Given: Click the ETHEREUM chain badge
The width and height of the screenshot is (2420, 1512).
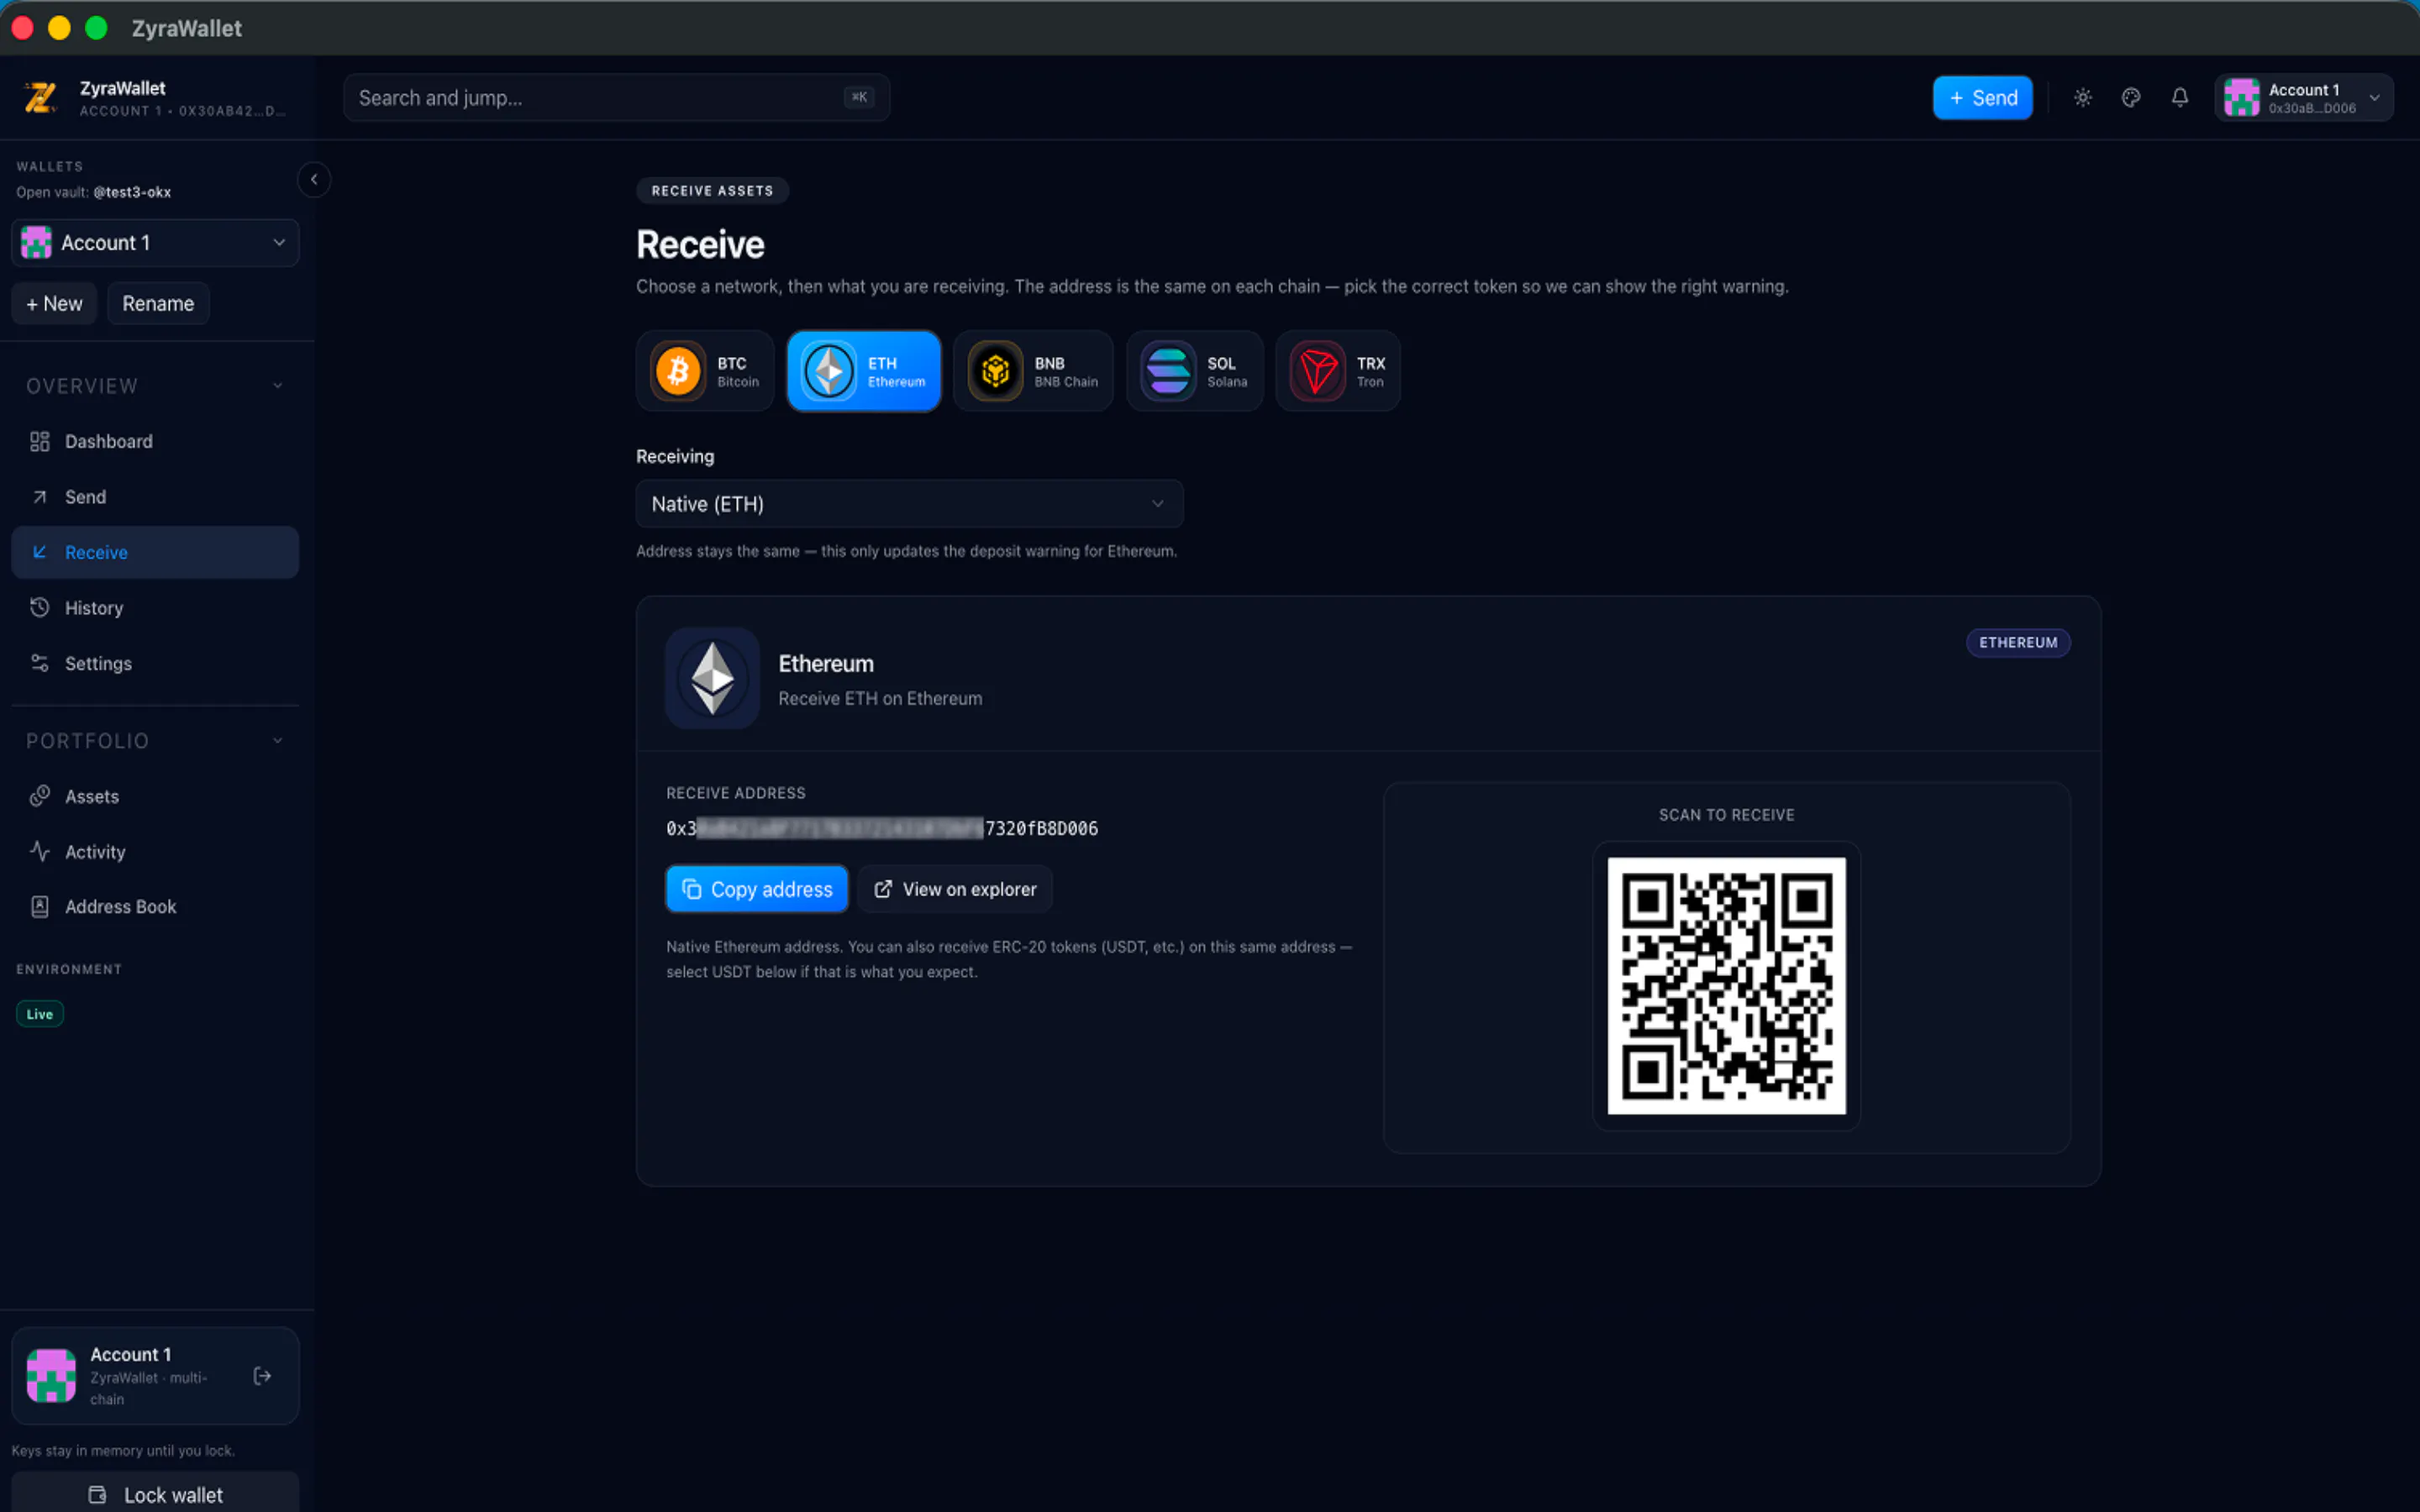Looking at the screenshot, I should click(x=2018, y=643).
